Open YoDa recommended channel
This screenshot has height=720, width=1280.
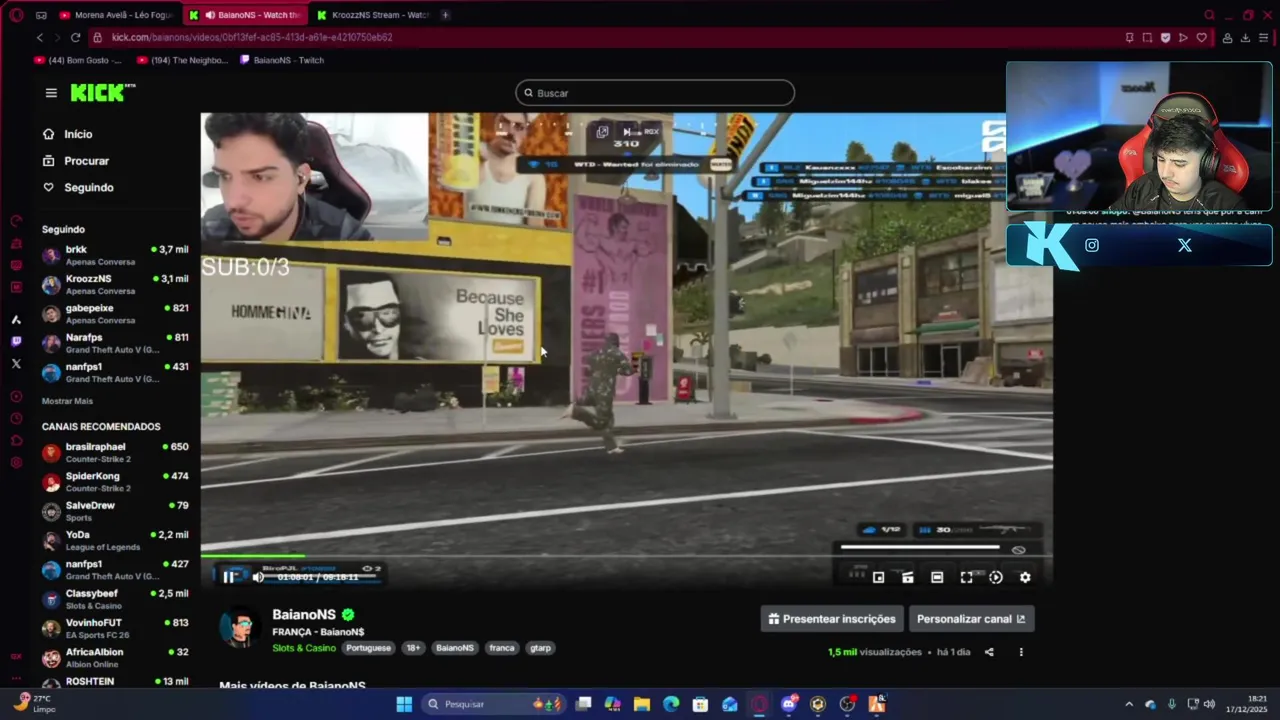coord(115,540)
